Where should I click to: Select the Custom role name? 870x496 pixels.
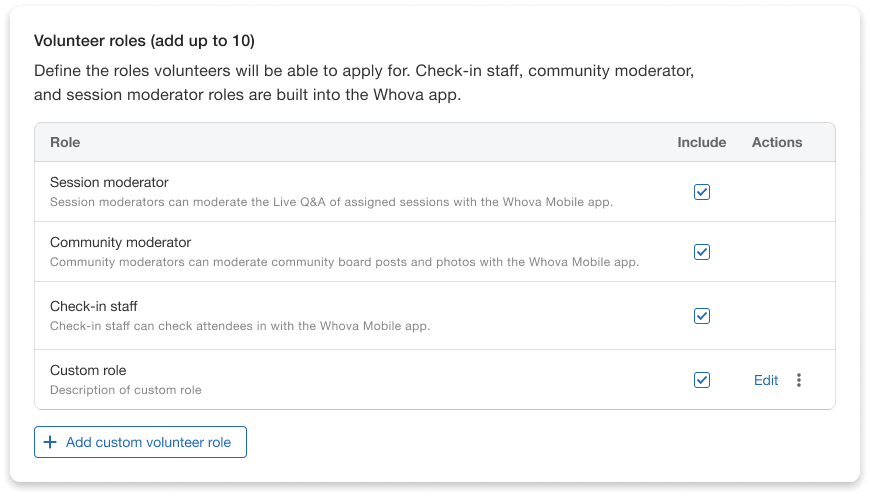click(x=88, y=371)
